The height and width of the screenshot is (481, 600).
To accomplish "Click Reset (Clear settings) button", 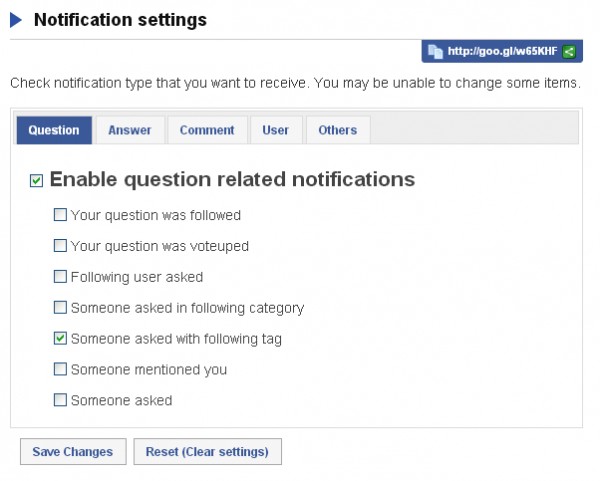I will pyautogui.click(x=207, y=452).
